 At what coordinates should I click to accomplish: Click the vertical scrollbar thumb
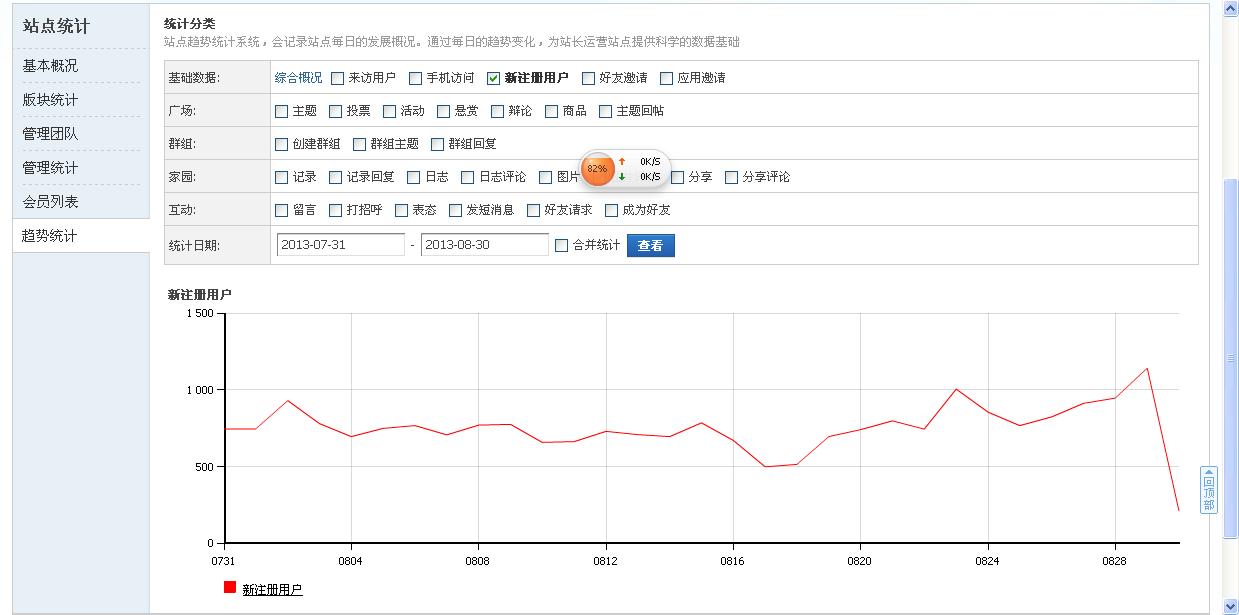click(1230, 358)
